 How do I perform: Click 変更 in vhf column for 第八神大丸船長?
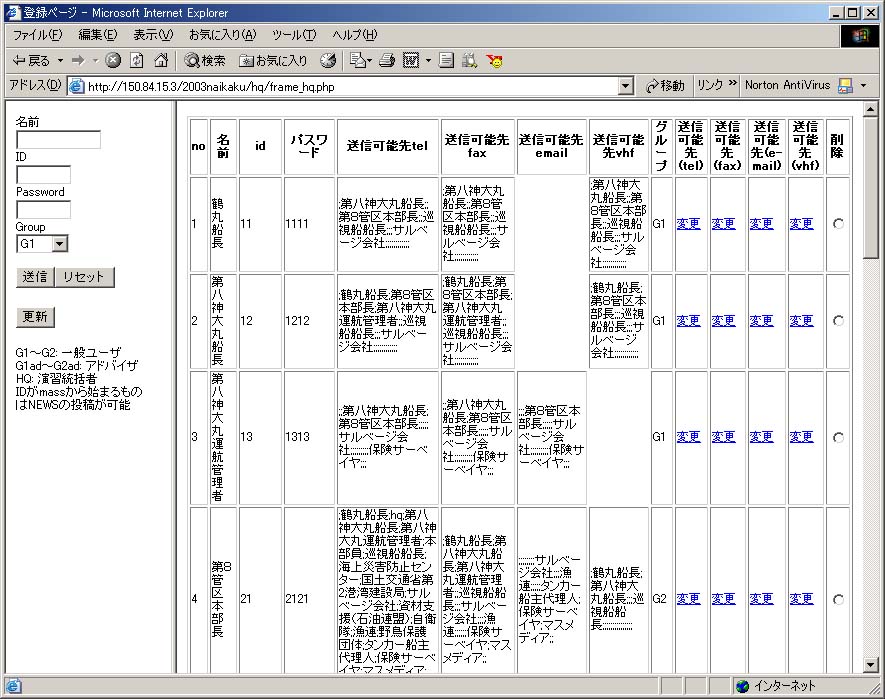coord(801,321)
